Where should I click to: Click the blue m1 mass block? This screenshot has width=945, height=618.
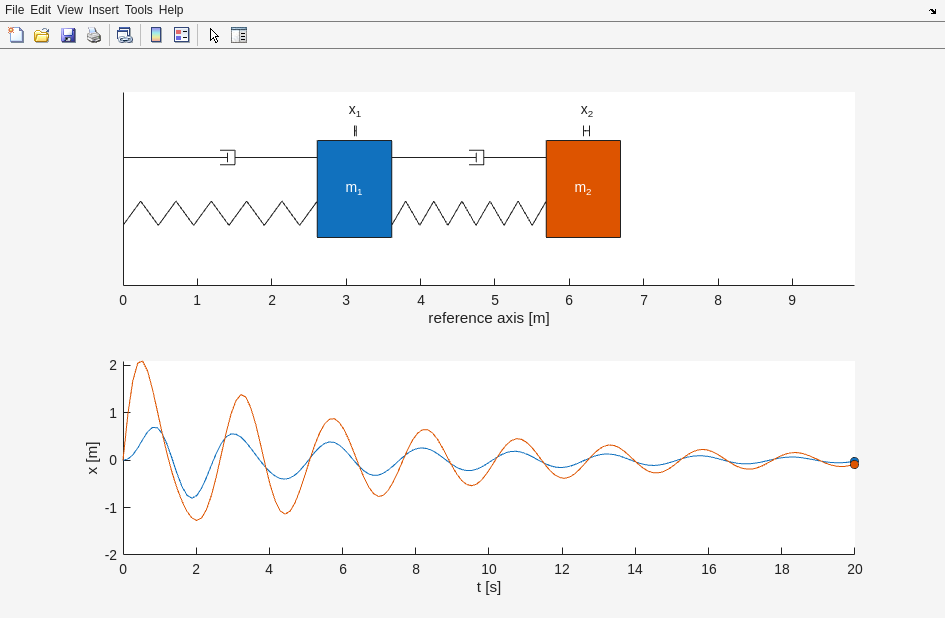click(354, 188)
